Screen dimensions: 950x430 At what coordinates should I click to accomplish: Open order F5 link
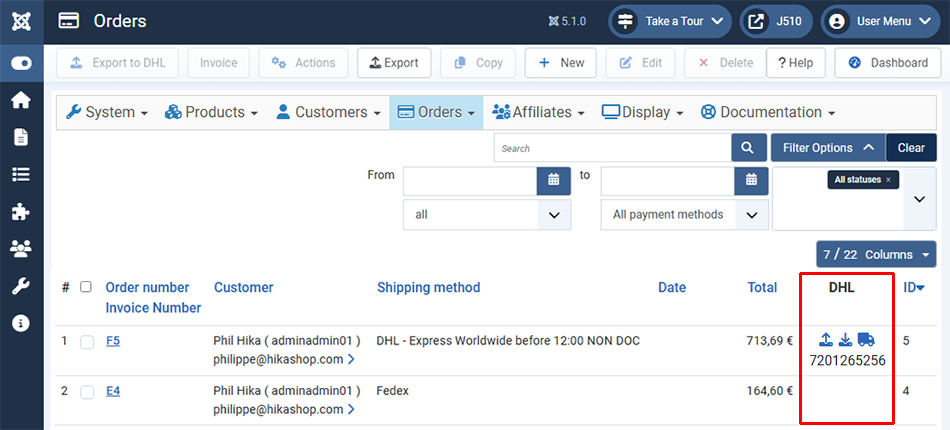pos(113,341)
